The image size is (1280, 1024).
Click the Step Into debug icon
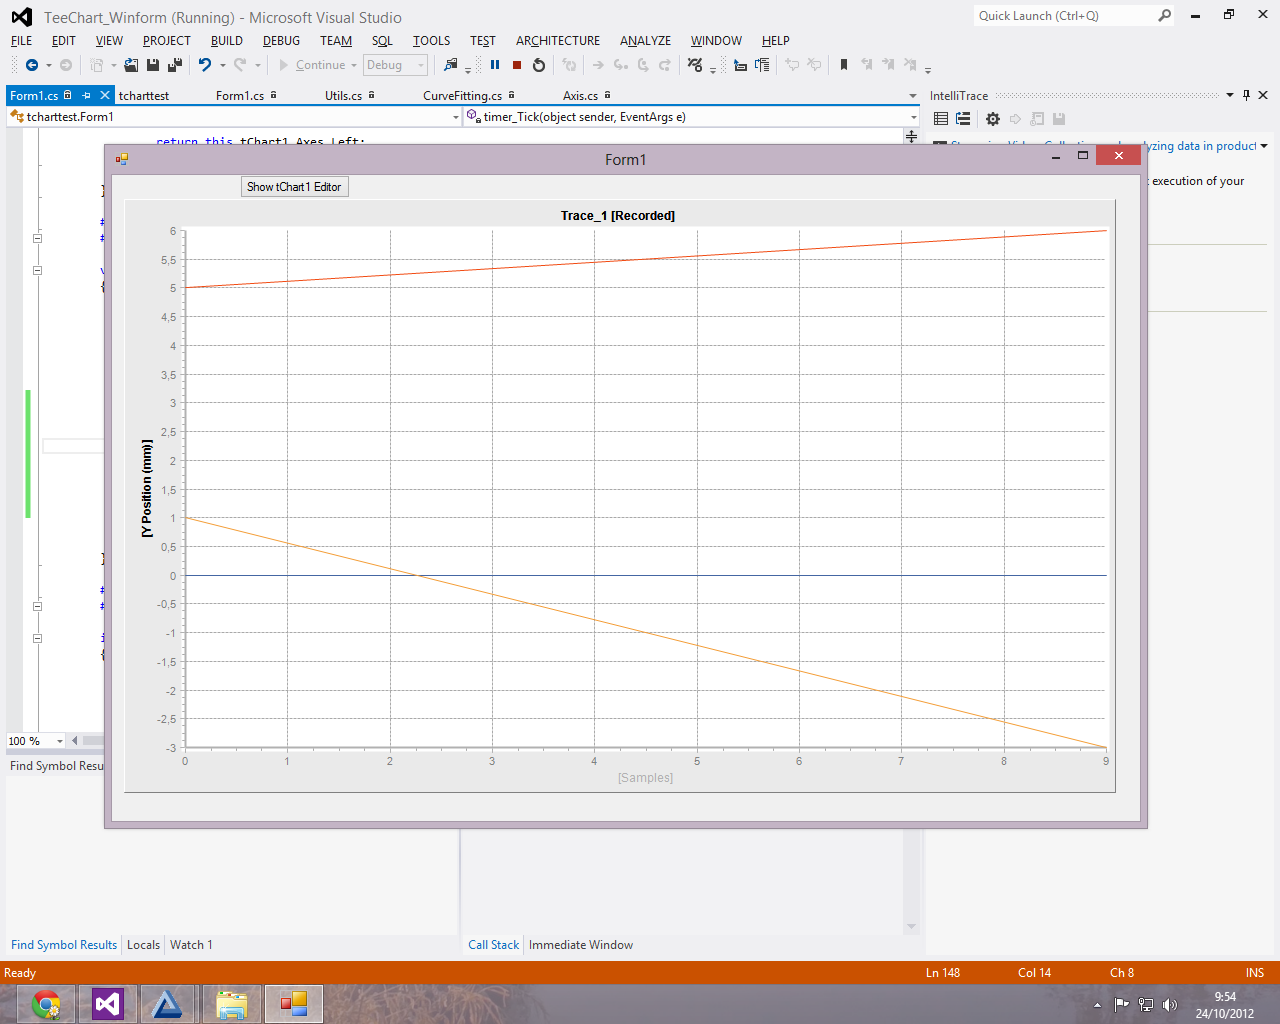621,65
